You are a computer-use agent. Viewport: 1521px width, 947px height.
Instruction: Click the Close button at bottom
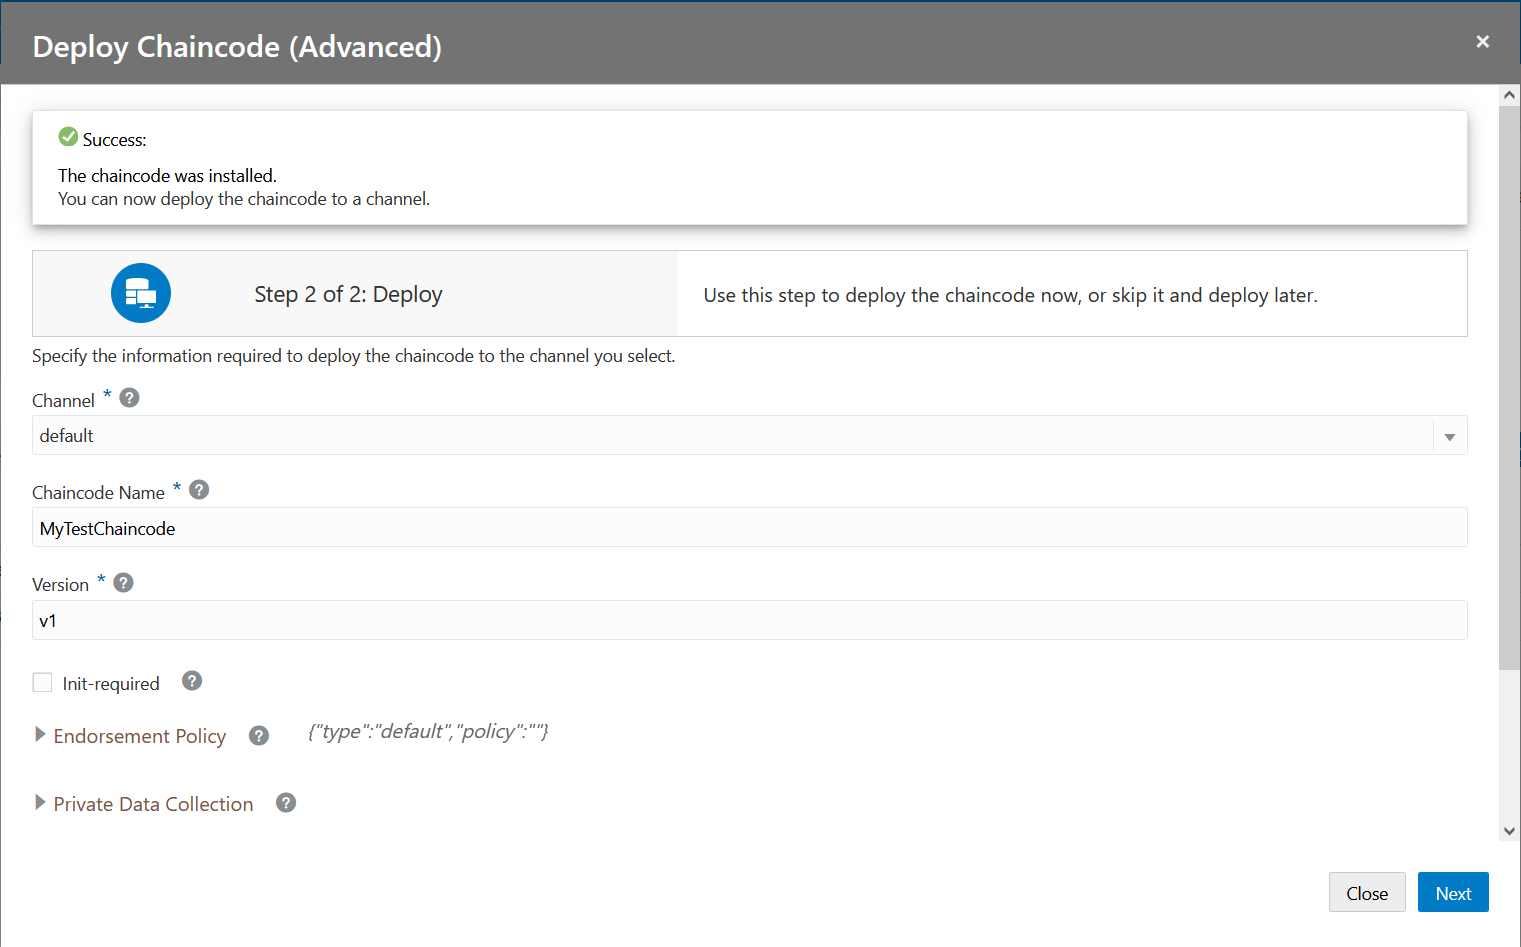tap(1367, 892)
